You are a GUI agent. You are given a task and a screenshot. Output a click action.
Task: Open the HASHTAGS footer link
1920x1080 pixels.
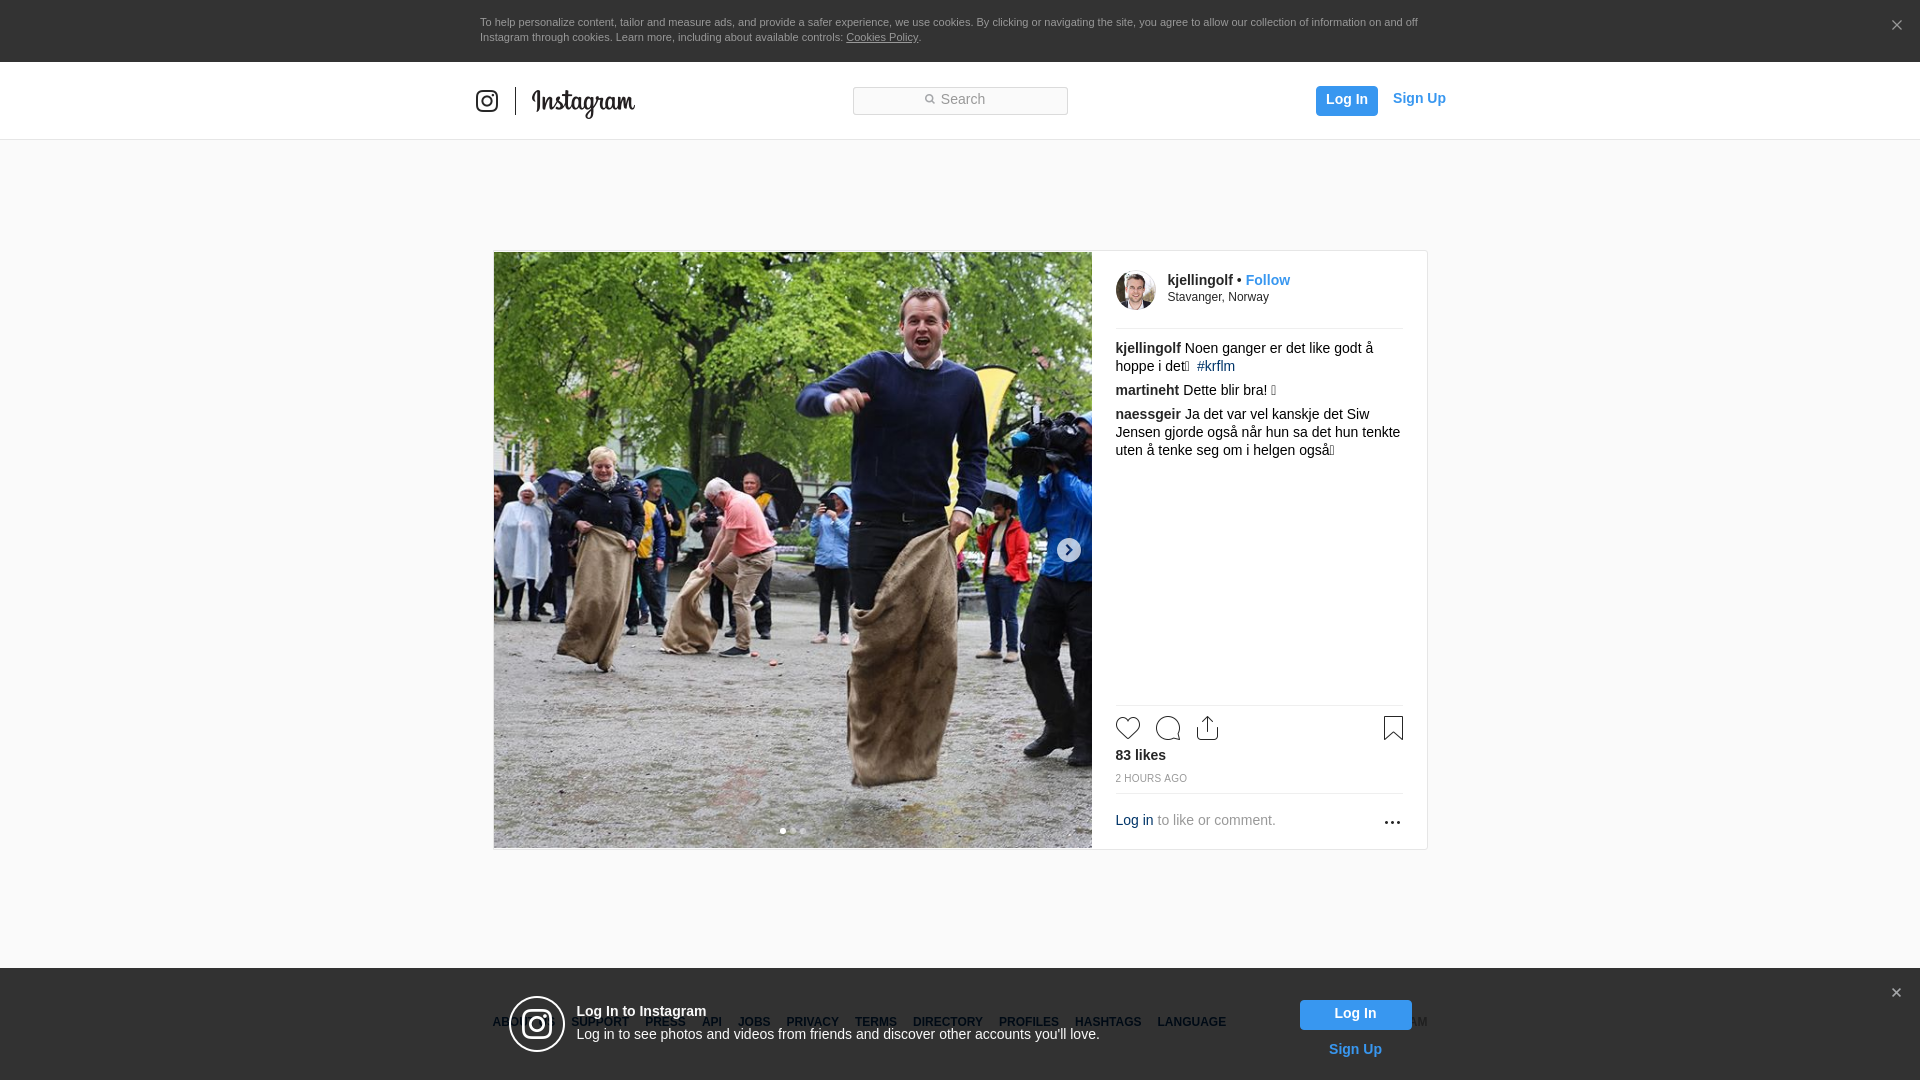(x=1107, y=1022)
